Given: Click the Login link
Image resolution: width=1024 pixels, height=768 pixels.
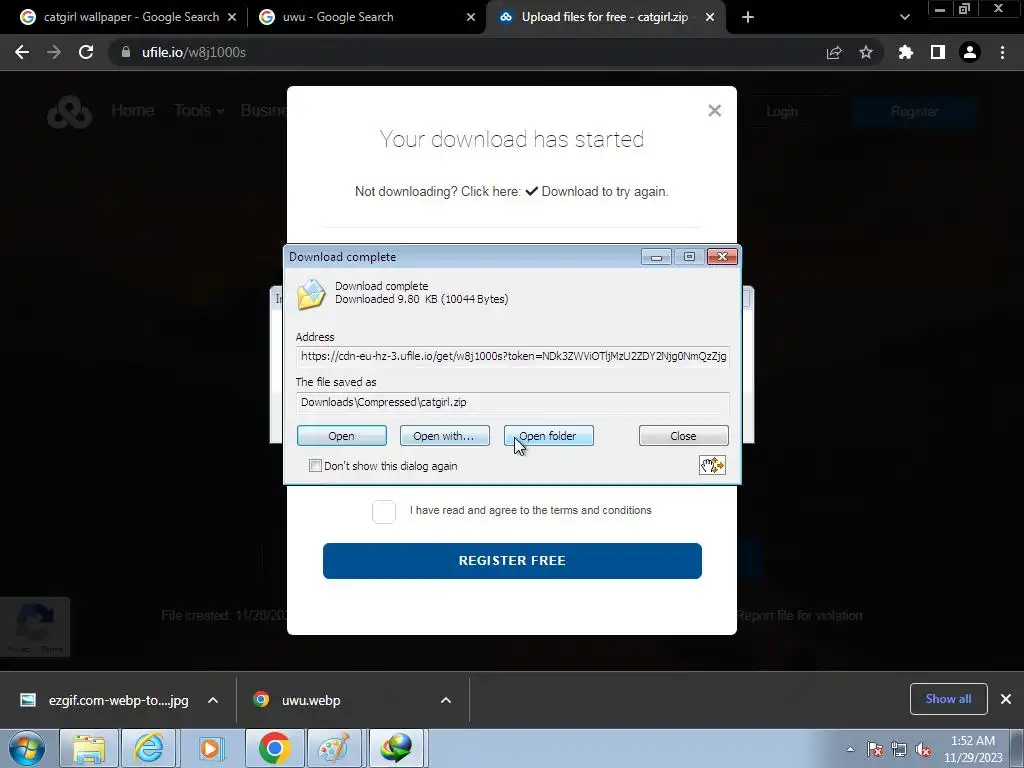Looking at the screenshot, I should pos(782,112).
